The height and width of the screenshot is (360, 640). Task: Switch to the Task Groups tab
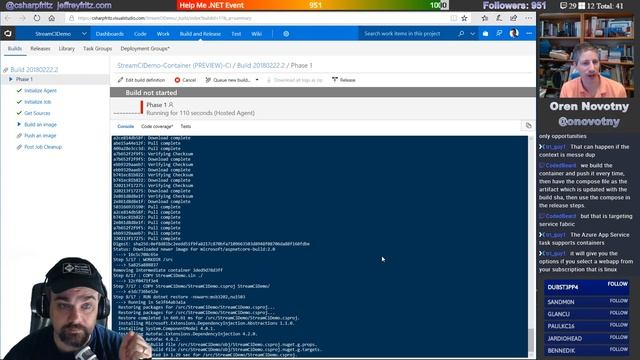click(98, 49)
